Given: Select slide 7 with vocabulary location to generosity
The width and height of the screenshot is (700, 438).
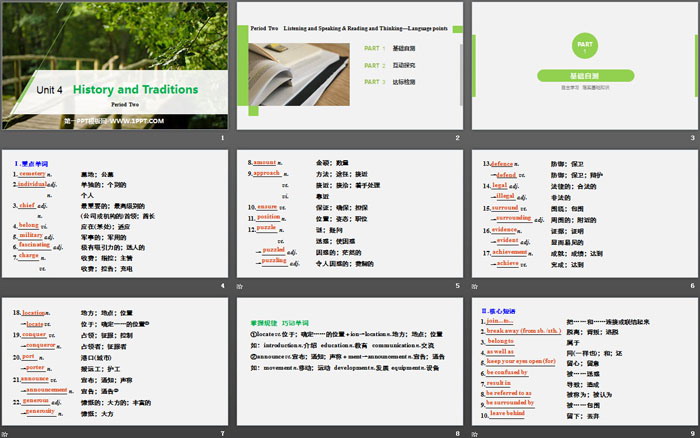Looking at the screenshot, I should coord(115,361).
